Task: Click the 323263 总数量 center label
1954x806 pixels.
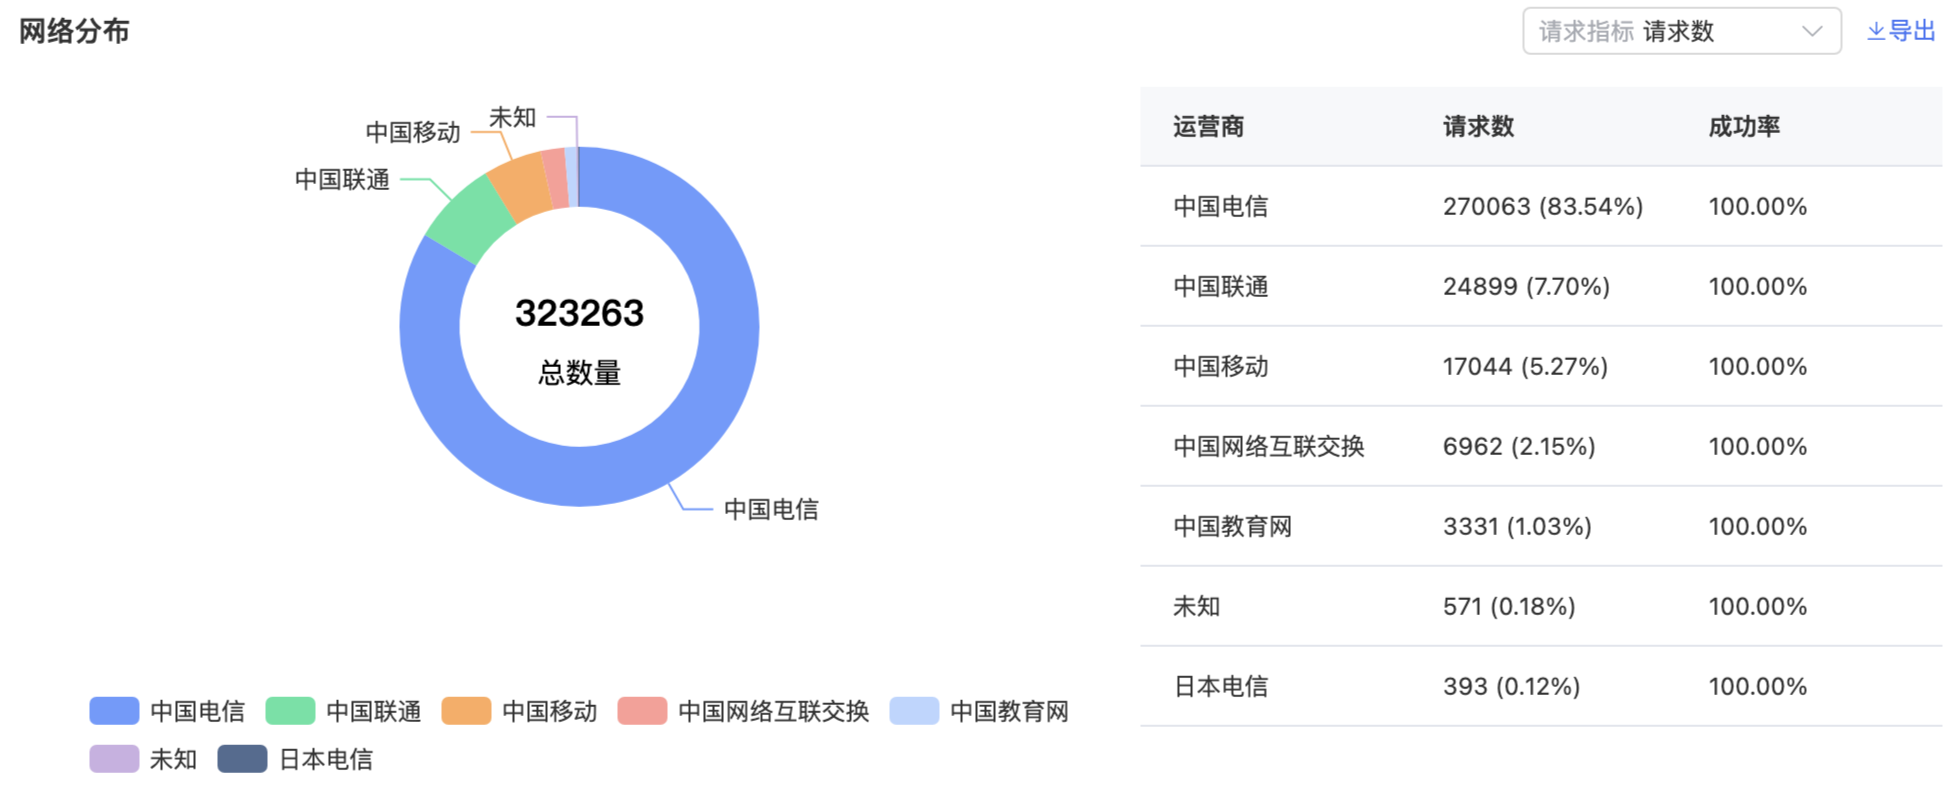Action: point(579,338)
